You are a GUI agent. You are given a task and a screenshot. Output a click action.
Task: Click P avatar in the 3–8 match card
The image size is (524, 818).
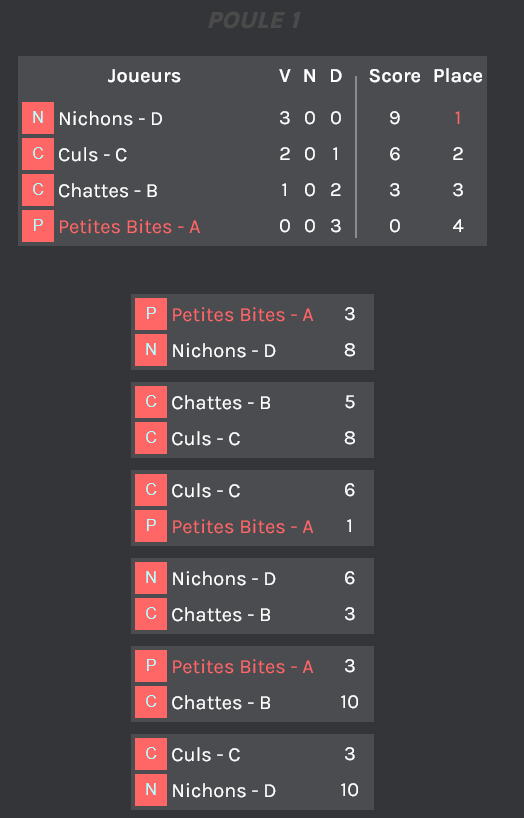[151, 314]
